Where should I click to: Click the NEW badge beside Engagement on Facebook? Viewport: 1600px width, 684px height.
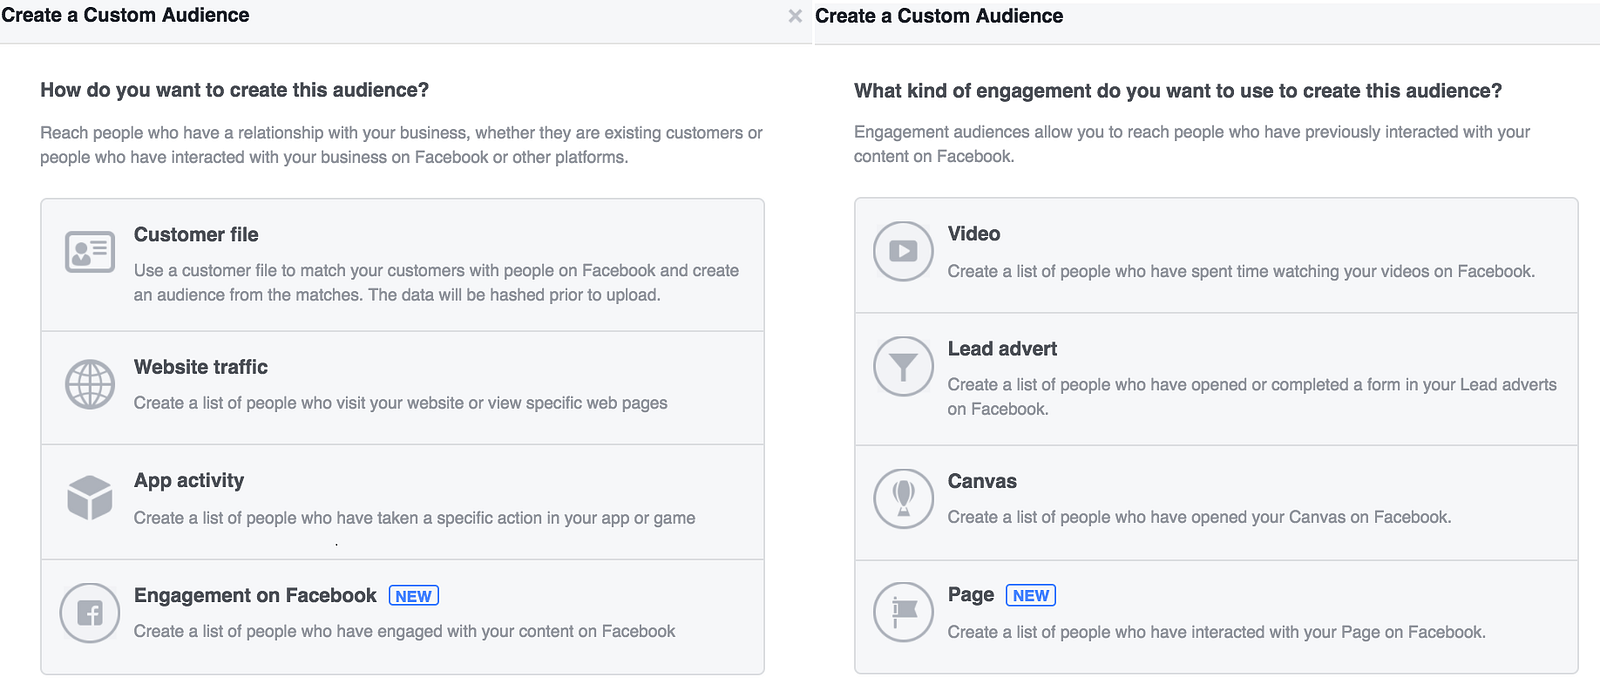[x=413, y=596]
